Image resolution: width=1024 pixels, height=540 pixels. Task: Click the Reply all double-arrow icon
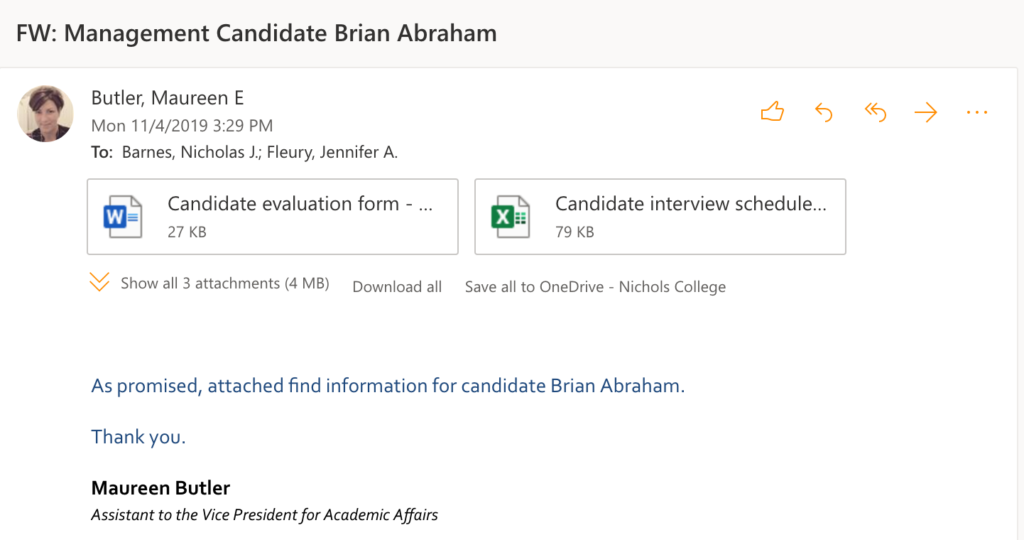pos(875,113)
